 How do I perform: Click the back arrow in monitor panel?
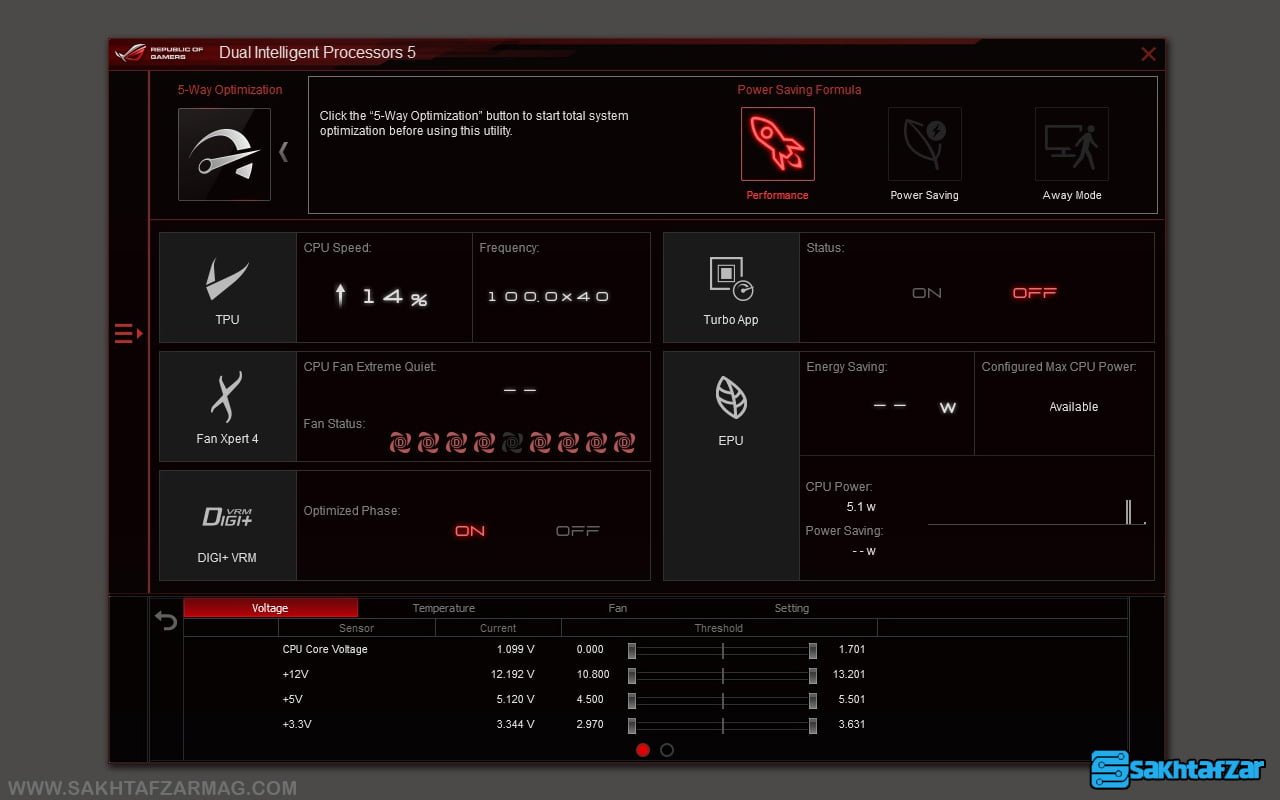click(x=166, y=621)
